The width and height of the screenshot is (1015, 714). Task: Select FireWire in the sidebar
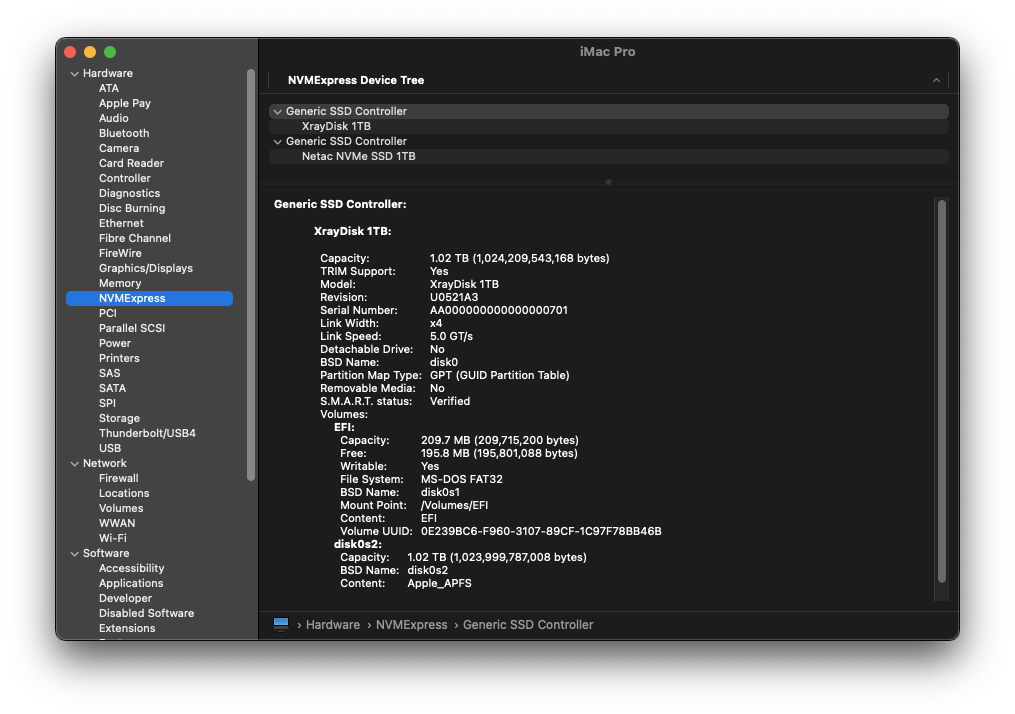(120, 253)
